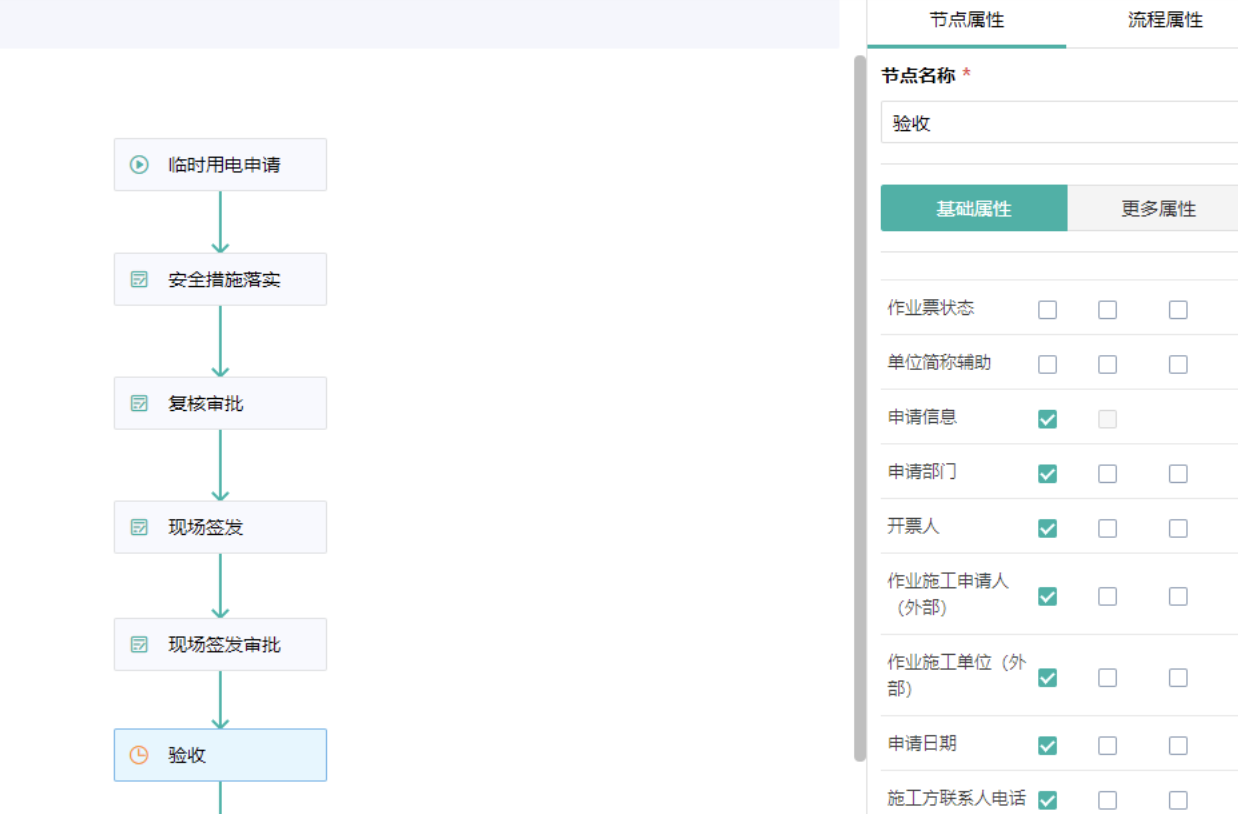This screenshot has width=1238, height=814.
Task: Switch to the 节点属性 tab
Action: click(x=966, y=20)
